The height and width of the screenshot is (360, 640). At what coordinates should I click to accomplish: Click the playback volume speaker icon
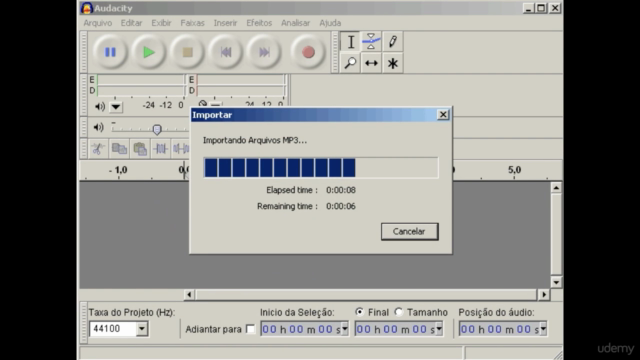coord(98,127)
